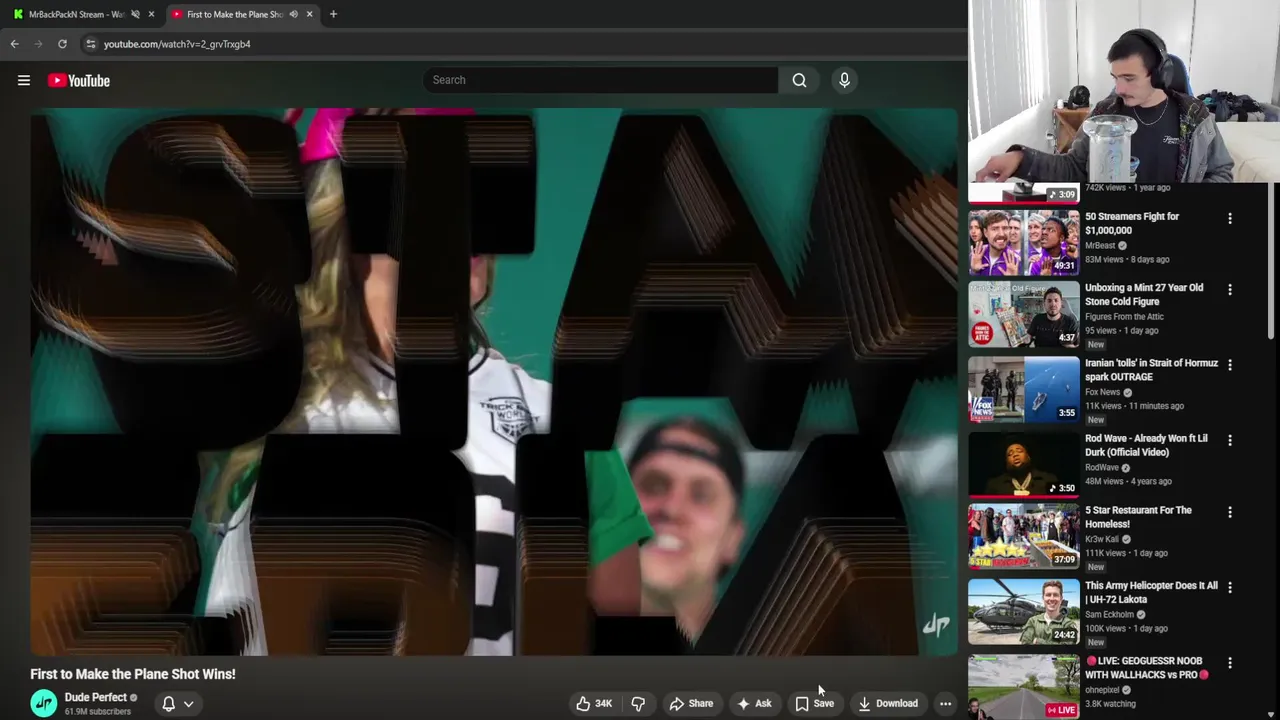Open LIVE GEOGUESSR NOOB stream title
Viewport: 1280px width, 720px height.
[x=1146, y=667]
